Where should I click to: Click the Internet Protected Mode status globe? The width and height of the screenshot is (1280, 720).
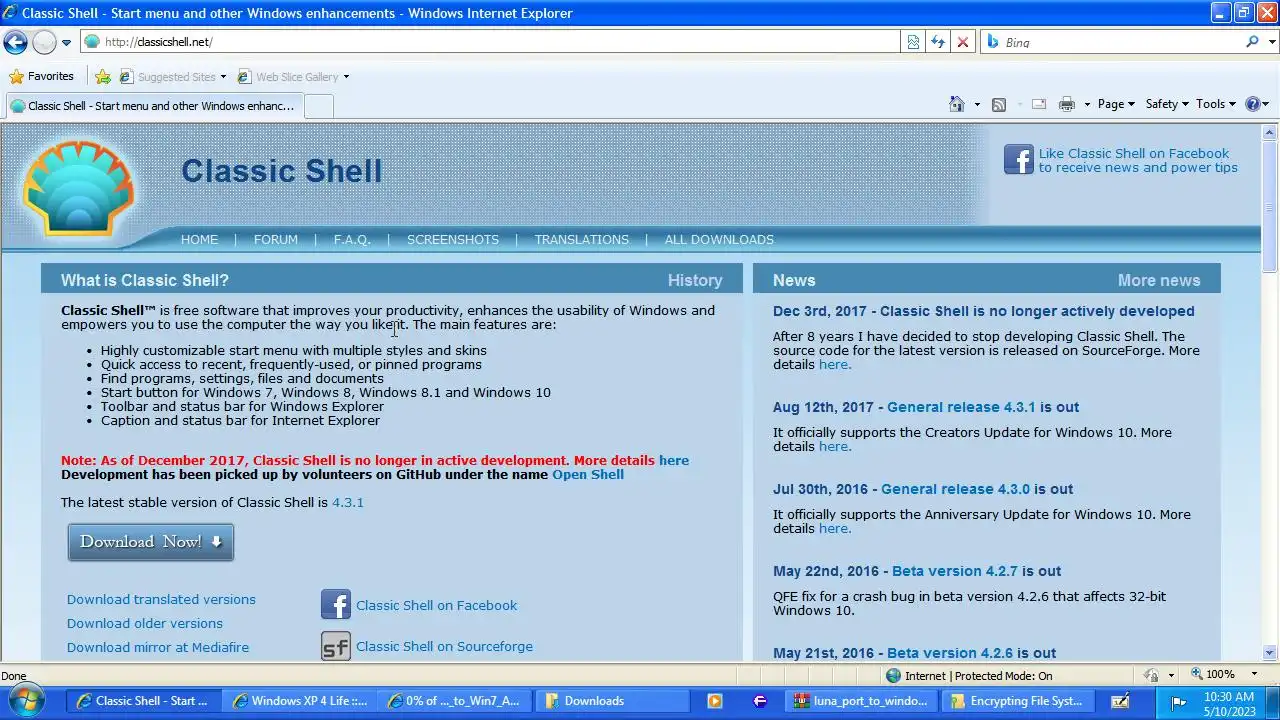(894, 675)
